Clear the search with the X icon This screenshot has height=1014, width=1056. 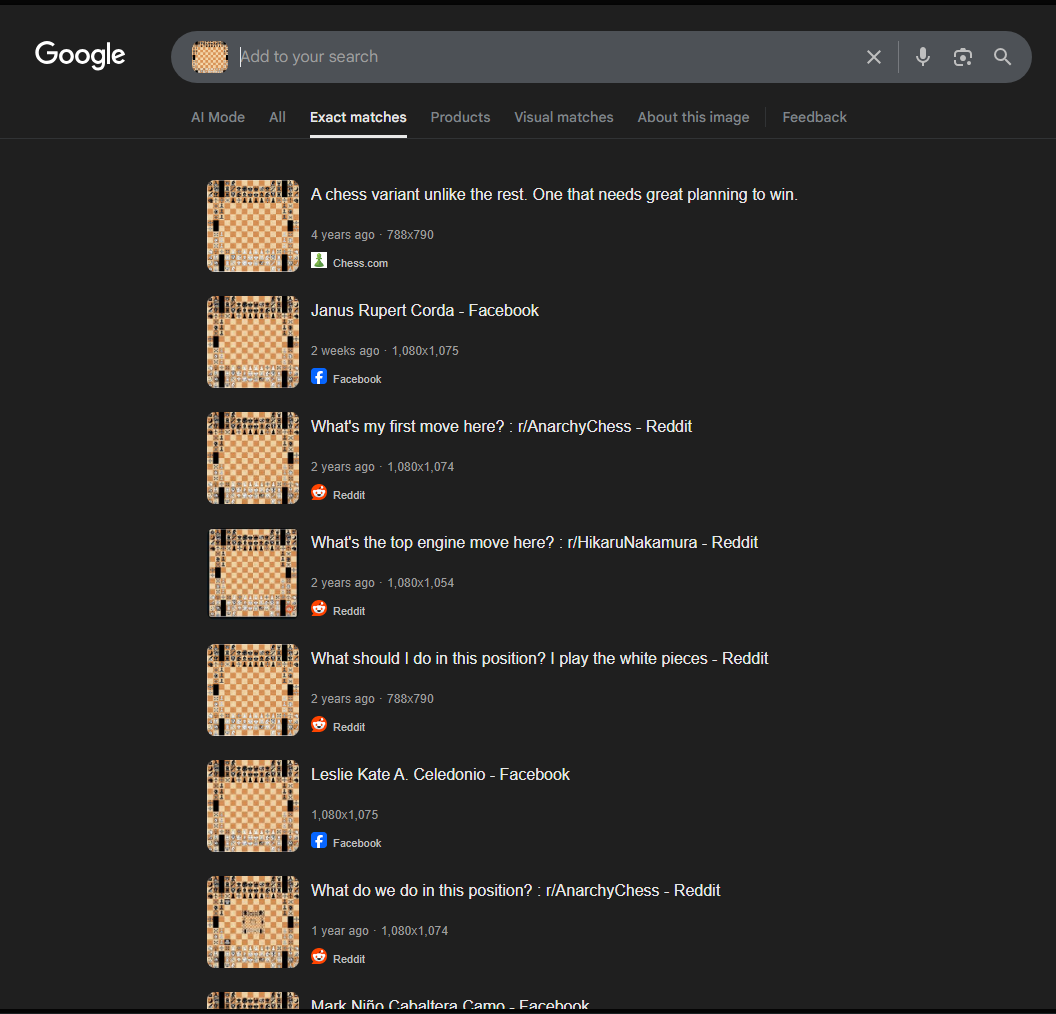click(x=874, y=57)
